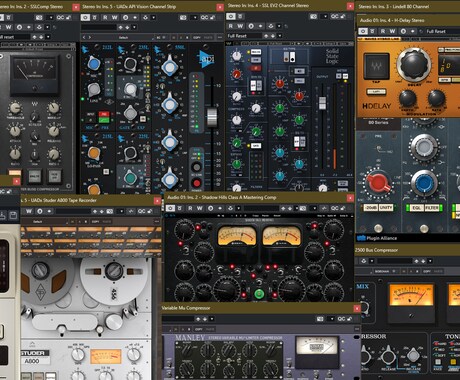460x380 pixels.
Task: Switch A/B setting in Shadow Hills window
Action: (x=210, y=208)
